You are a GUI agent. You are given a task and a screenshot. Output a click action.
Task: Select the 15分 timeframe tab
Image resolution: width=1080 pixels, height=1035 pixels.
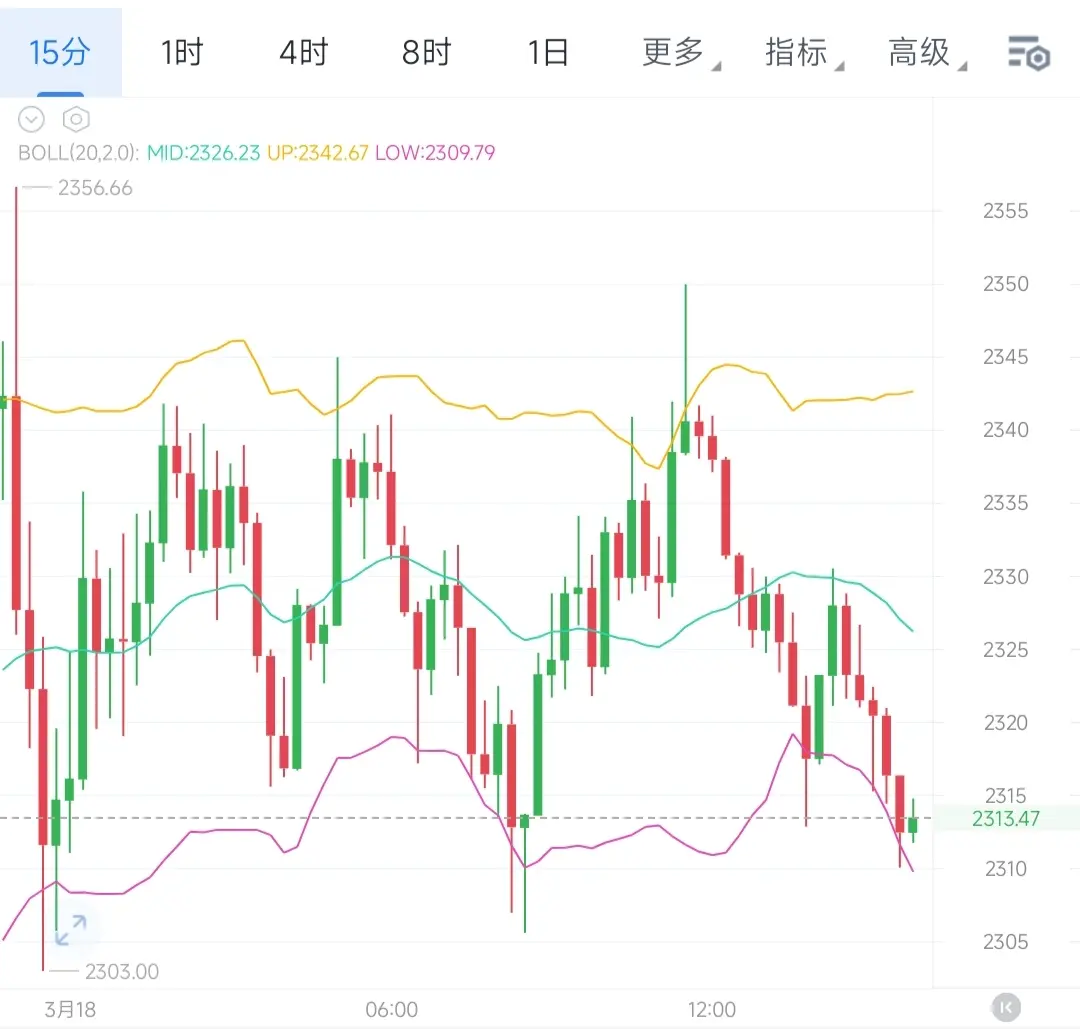click(60, 53)
